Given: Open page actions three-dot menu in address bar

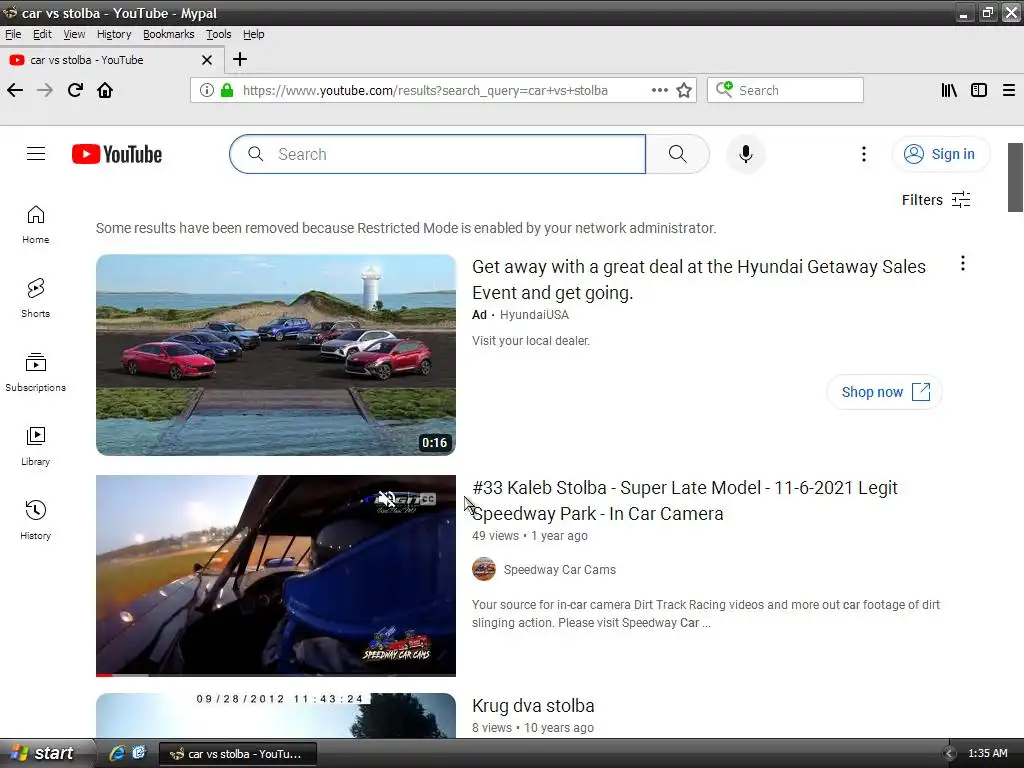Looking at the screenshot, I should click(660, 90).
